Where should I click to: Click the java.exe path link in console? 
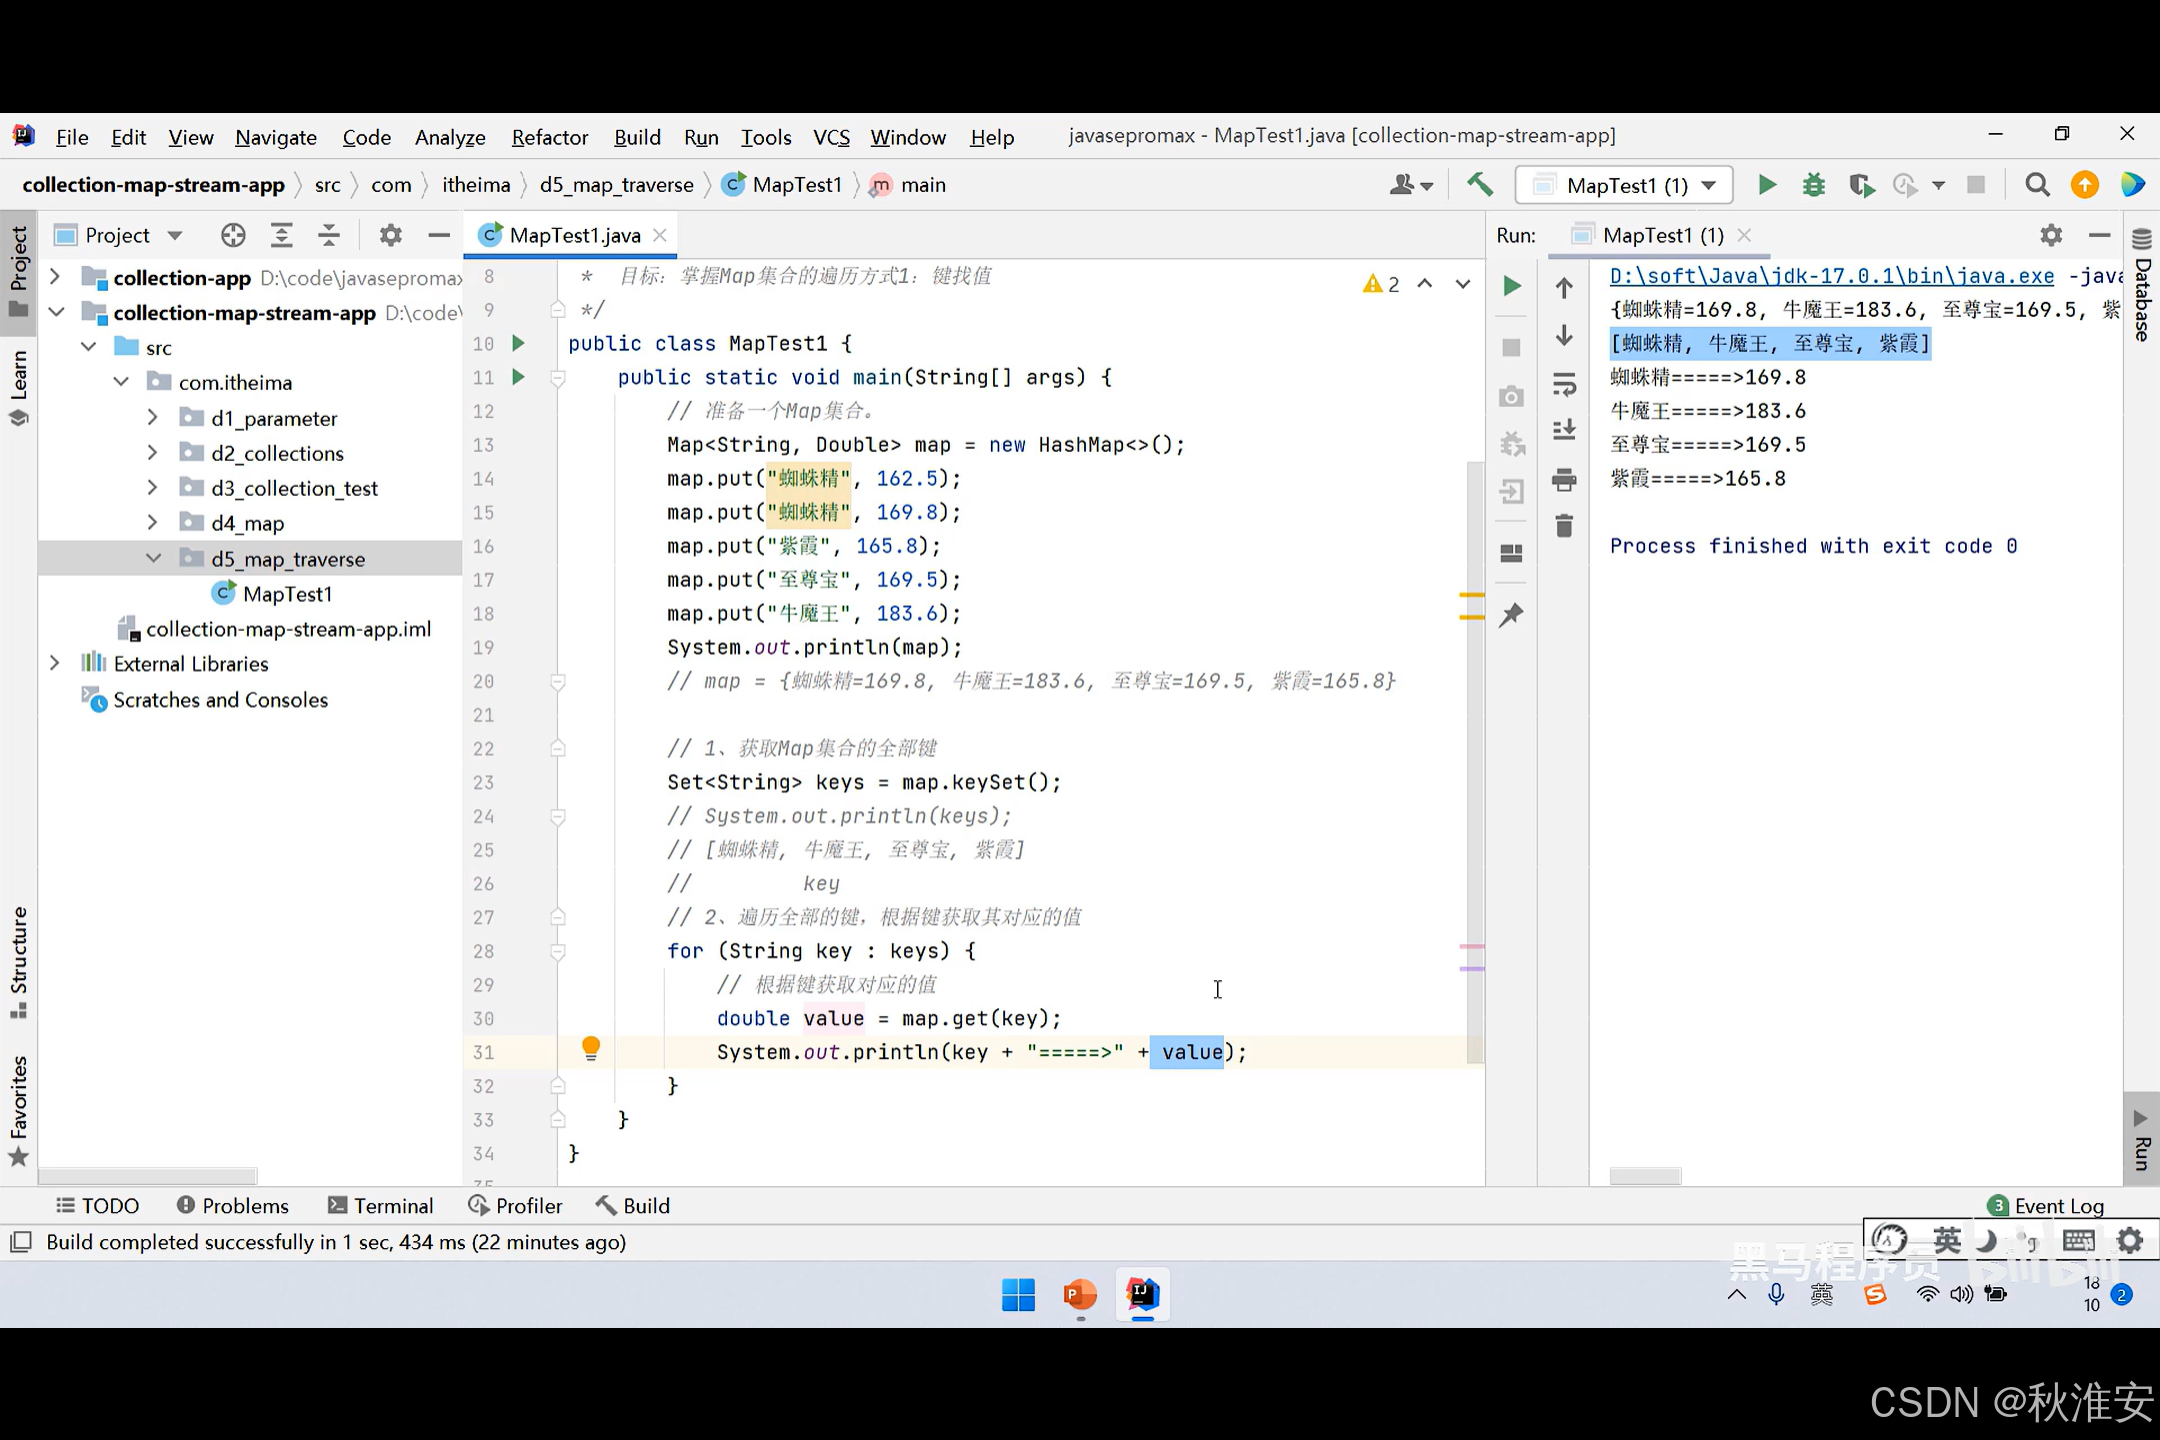(1831, 276)
